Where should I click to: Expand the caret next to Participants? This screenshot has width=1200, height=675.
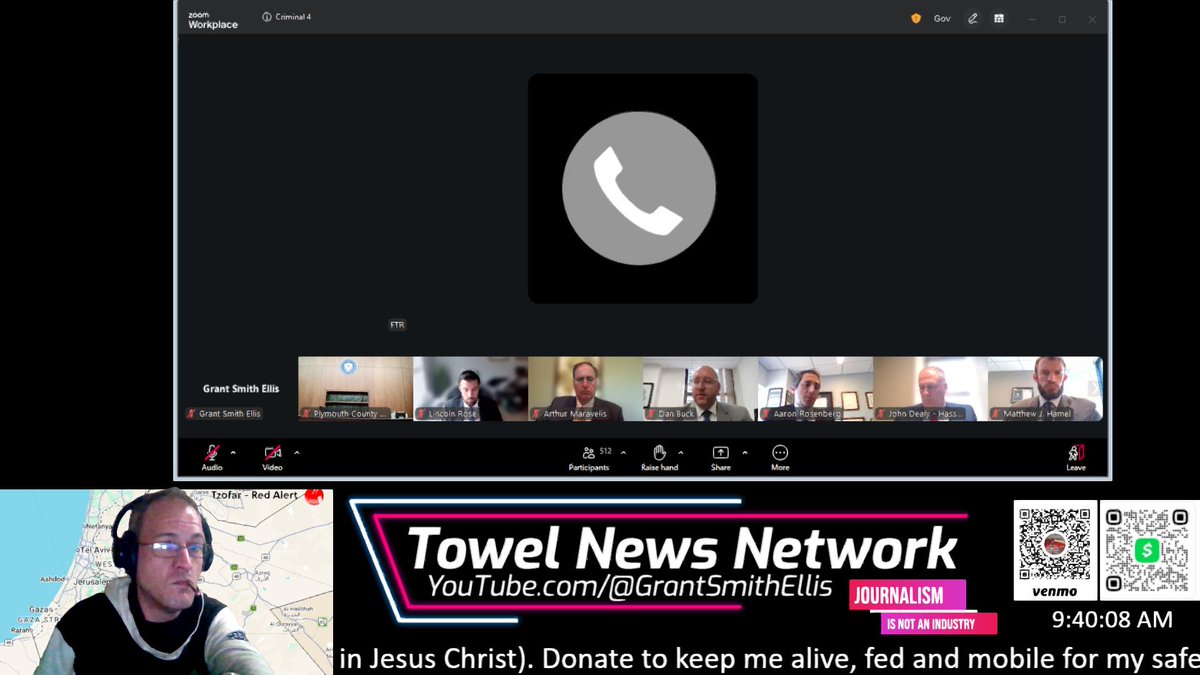coord(623,452)
